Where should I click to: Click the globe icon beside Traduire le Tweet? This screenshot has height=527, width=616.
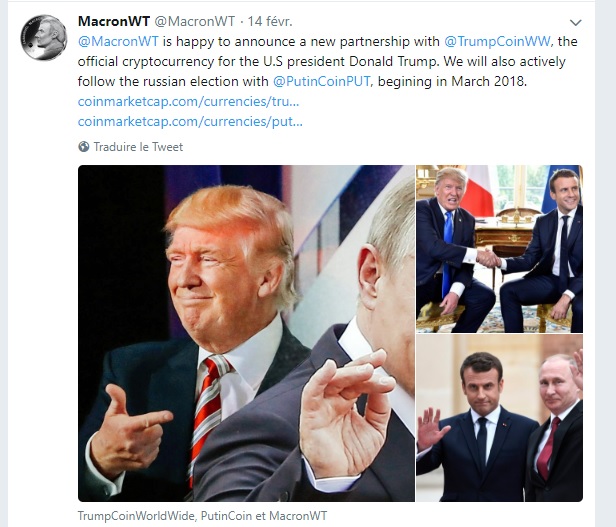pyautogui.click(x=83, y=147)
